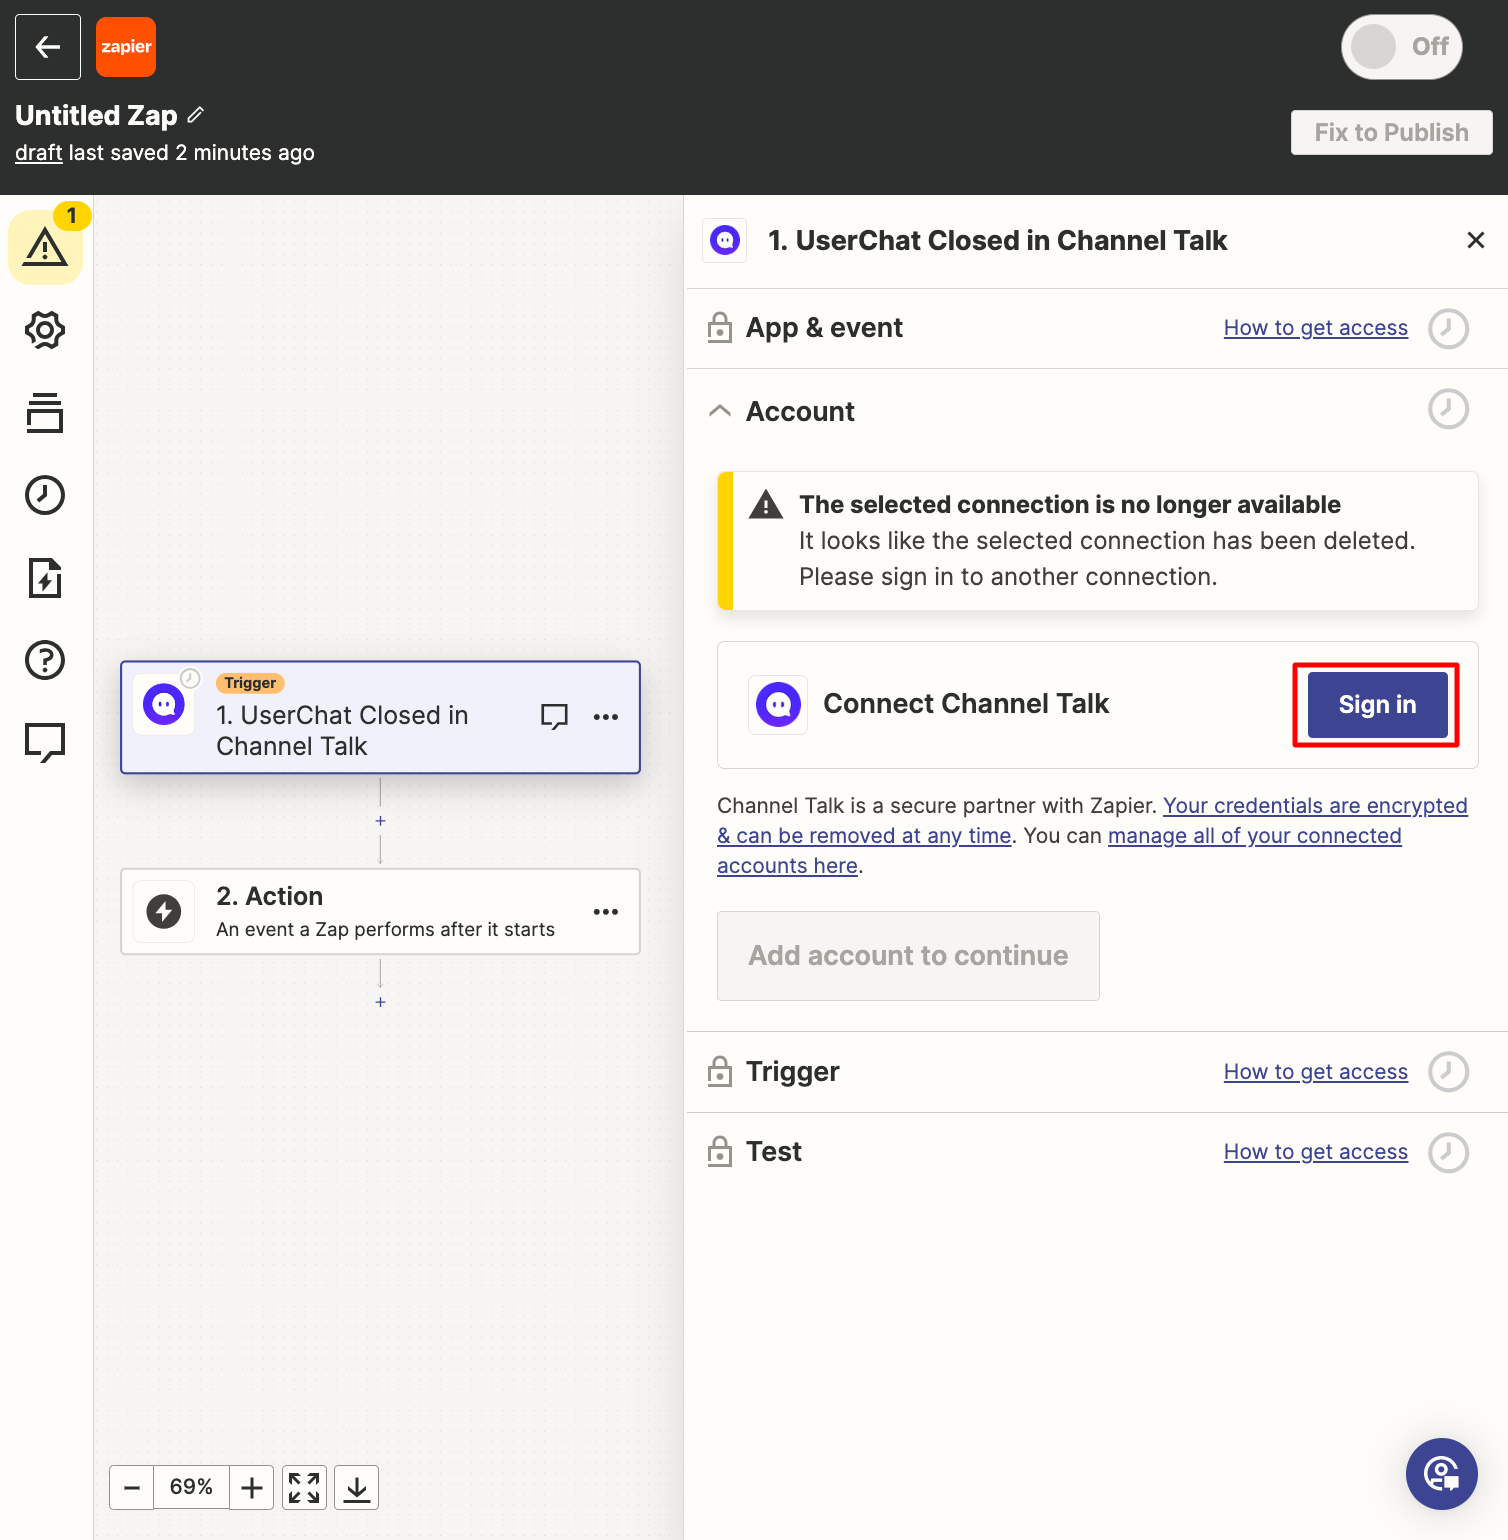
Task: Select the 2. Action step card
Action: point(380,912)
